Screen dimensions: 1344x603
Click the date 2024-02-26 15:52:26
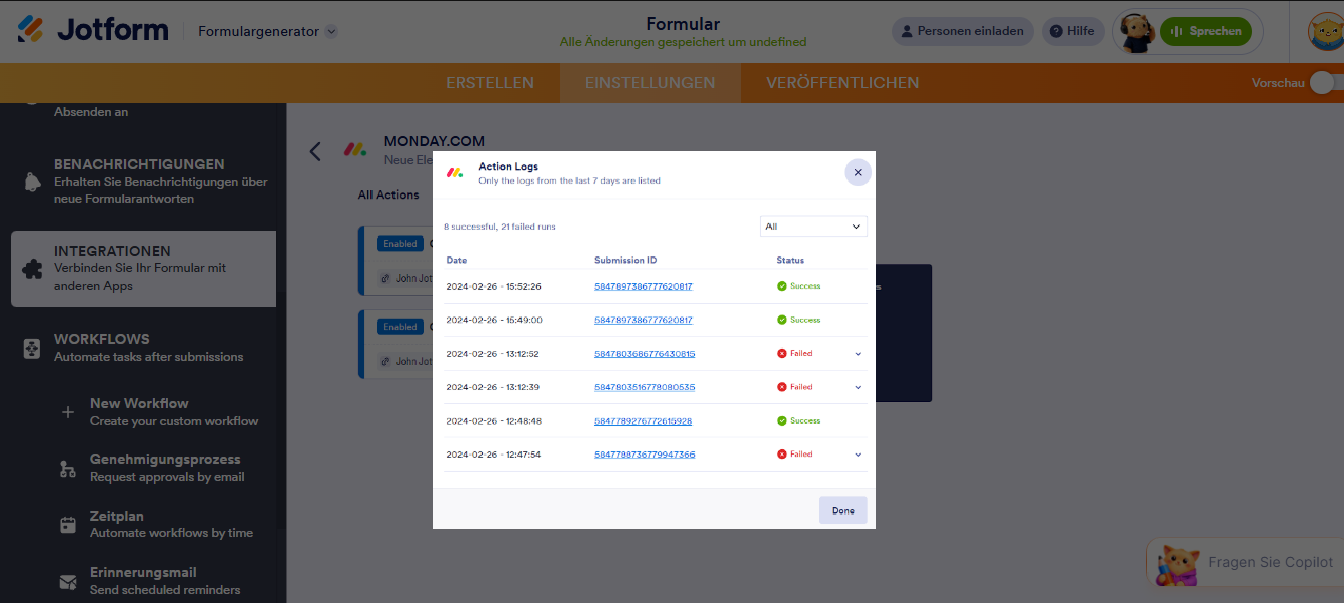pyautogui.click(x=494, y=286)
